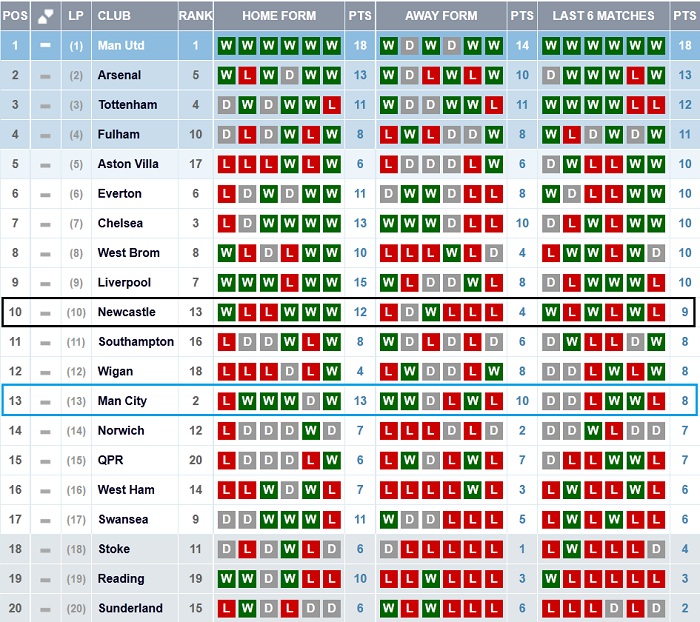Viewport: 700px width, 622px height.
Task: Open Norwich club name
Action: tap(121, 430)
